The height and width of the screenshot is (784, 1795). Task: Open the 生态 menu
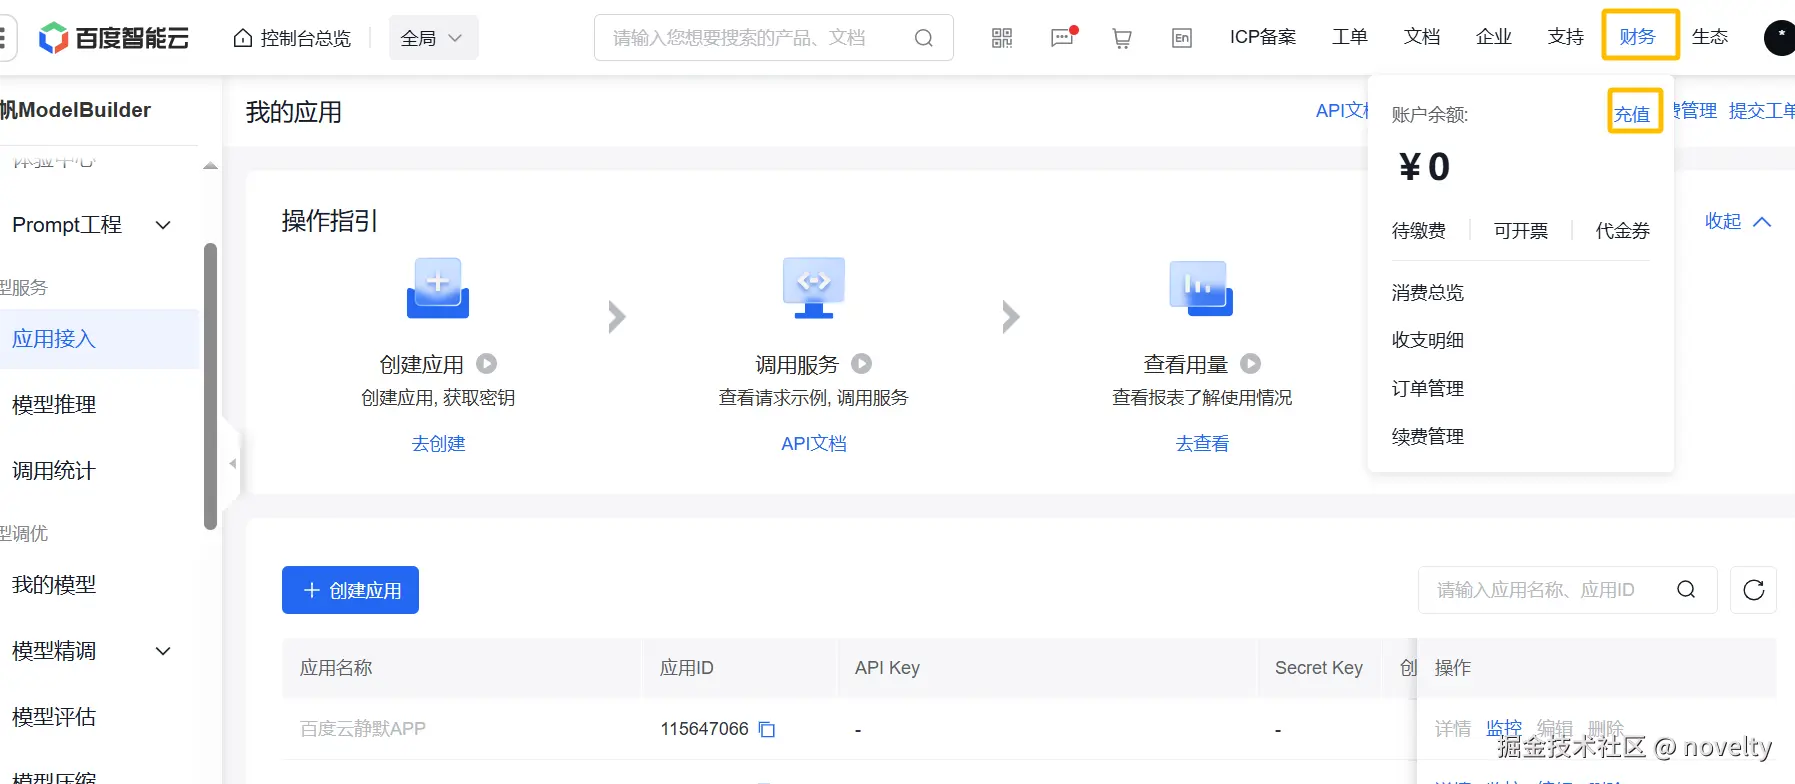coord(1710,37)
